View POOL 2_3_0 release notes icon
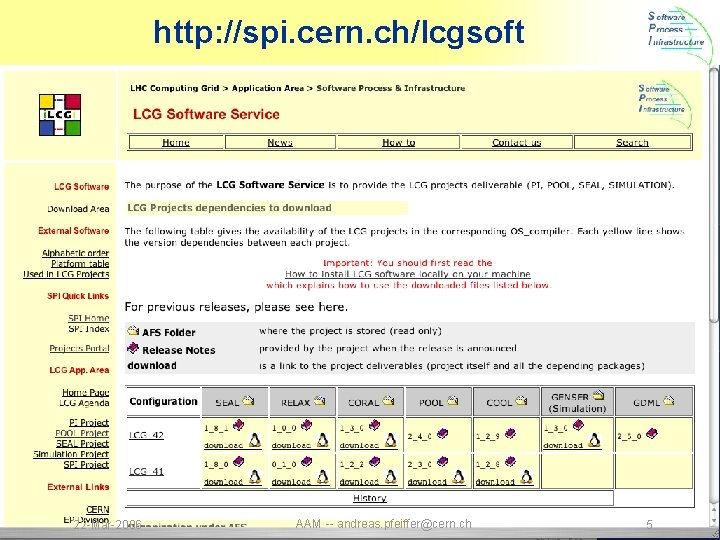 point(442,461)
